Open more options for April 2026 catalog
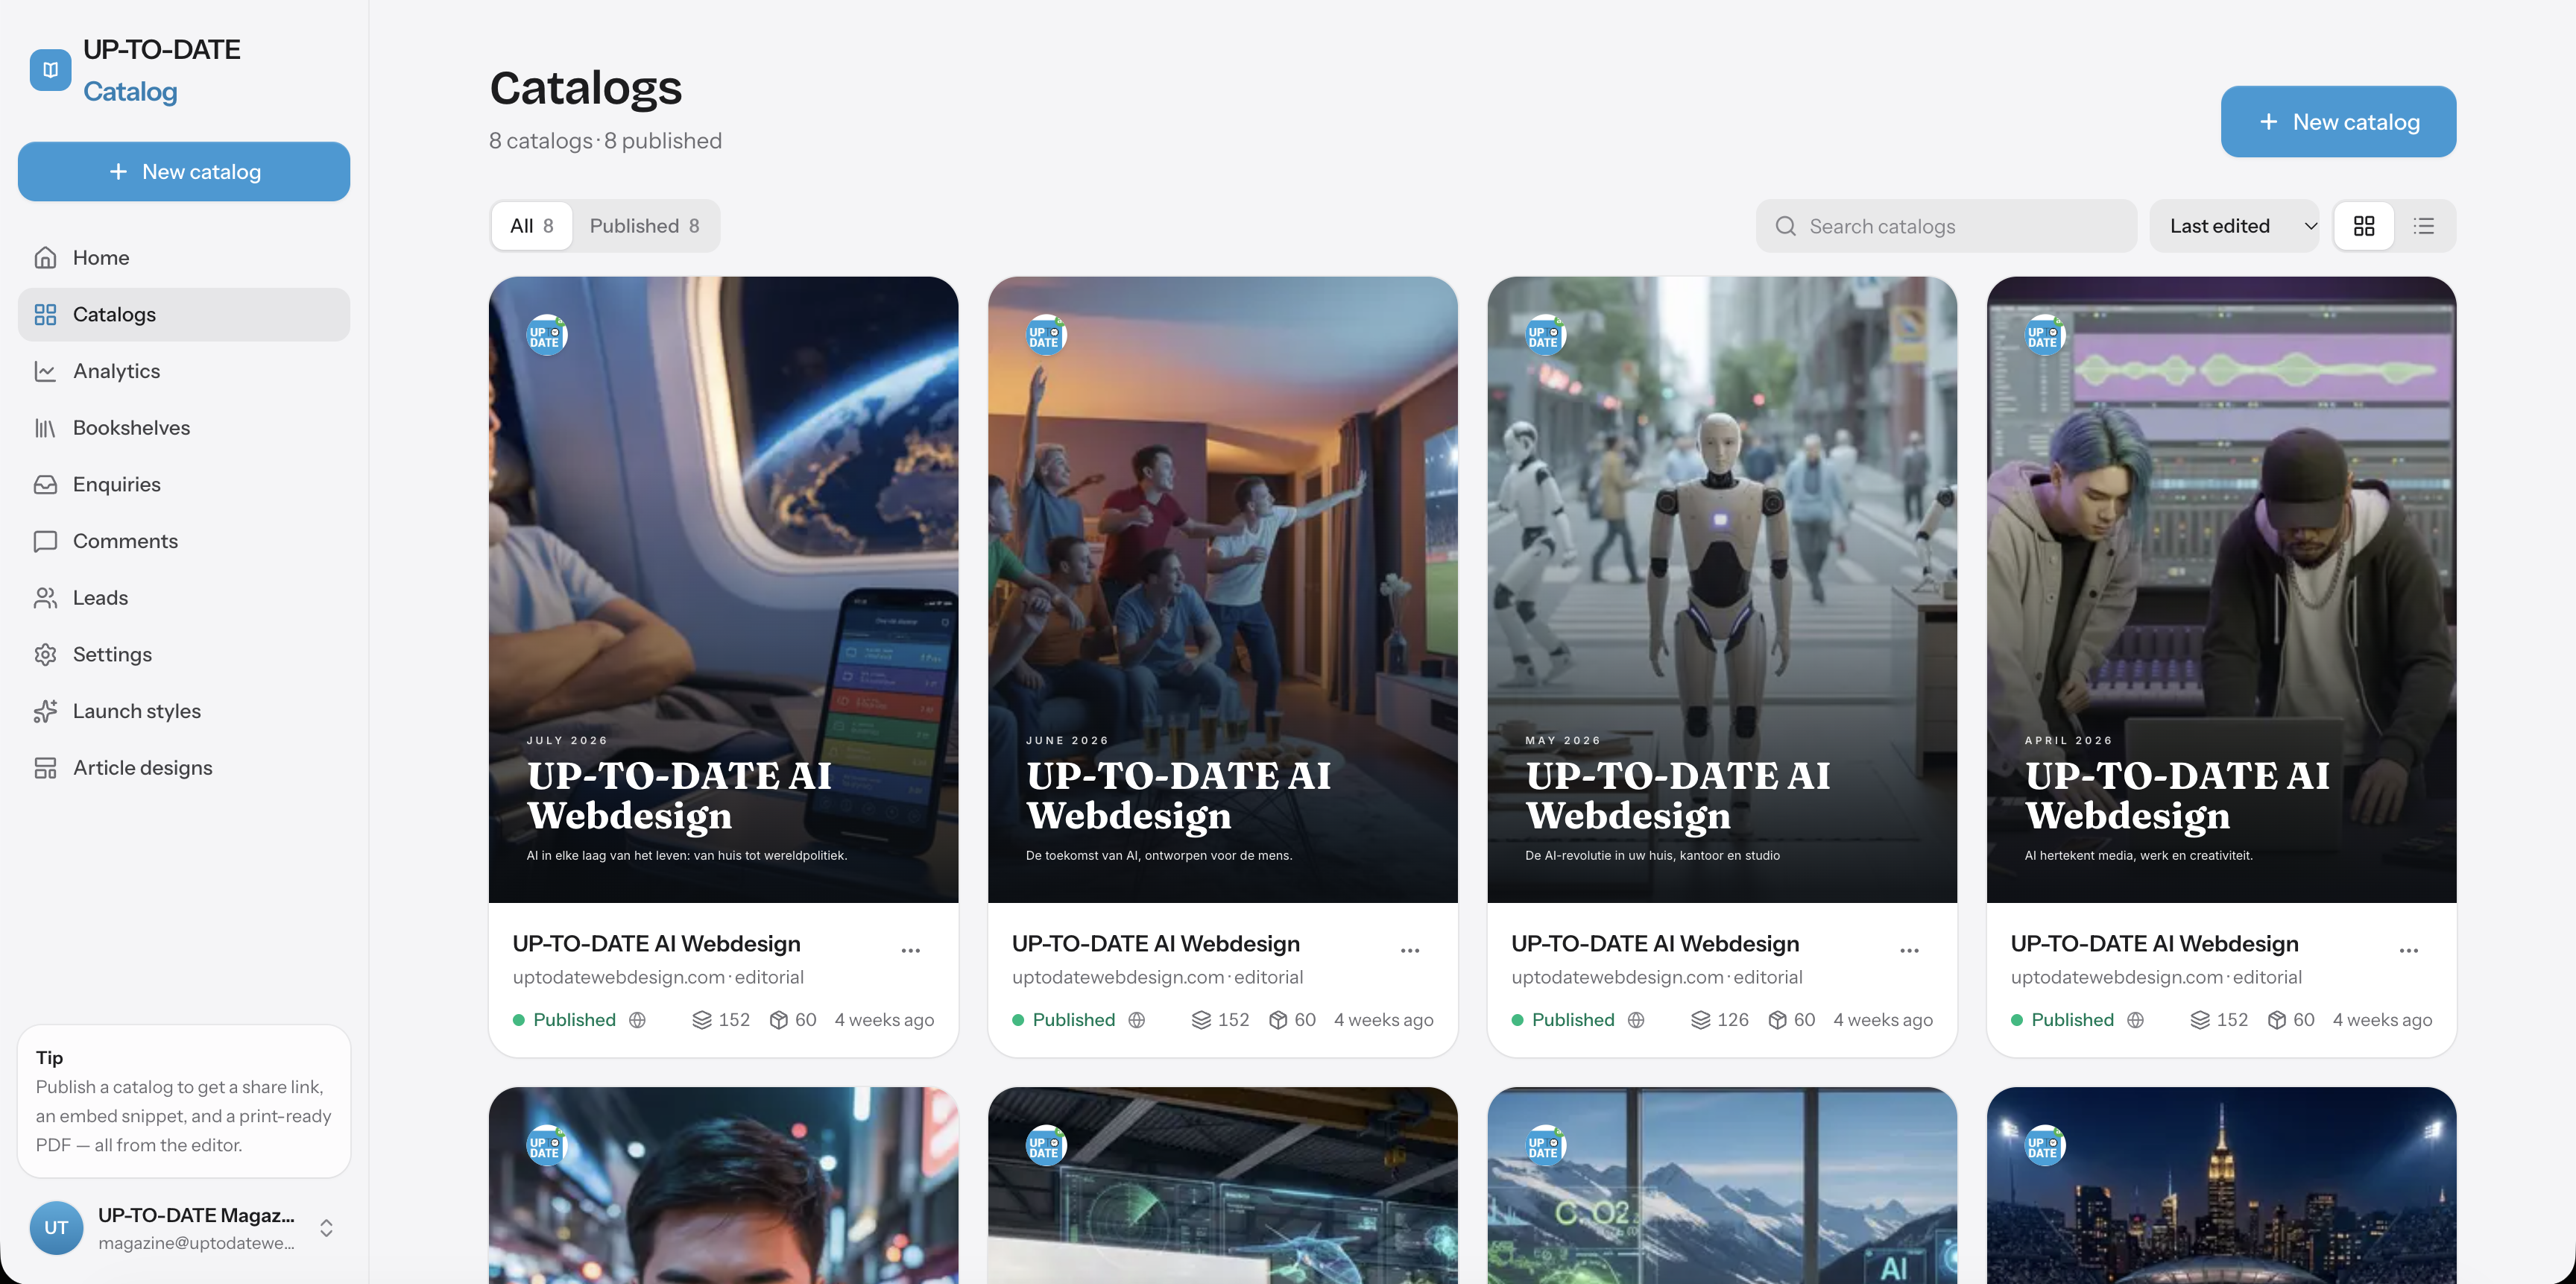The height and width of the screenshot is (1284, 2576). [x=2408, y=951]
